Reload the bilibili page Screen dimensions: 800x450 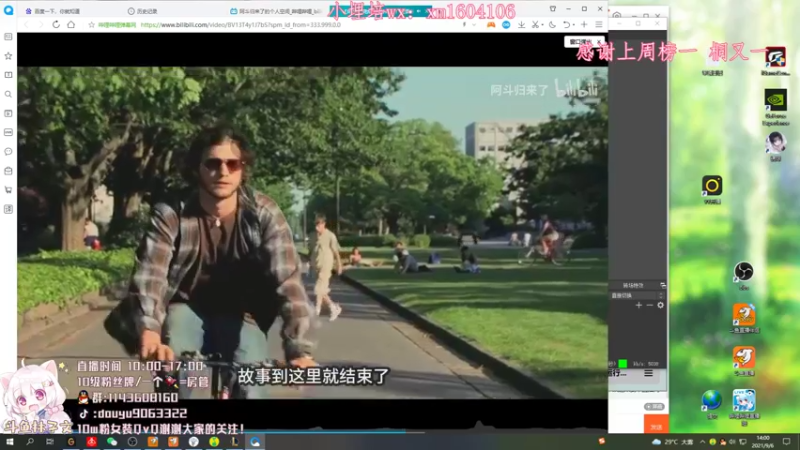tap(56, 24)
